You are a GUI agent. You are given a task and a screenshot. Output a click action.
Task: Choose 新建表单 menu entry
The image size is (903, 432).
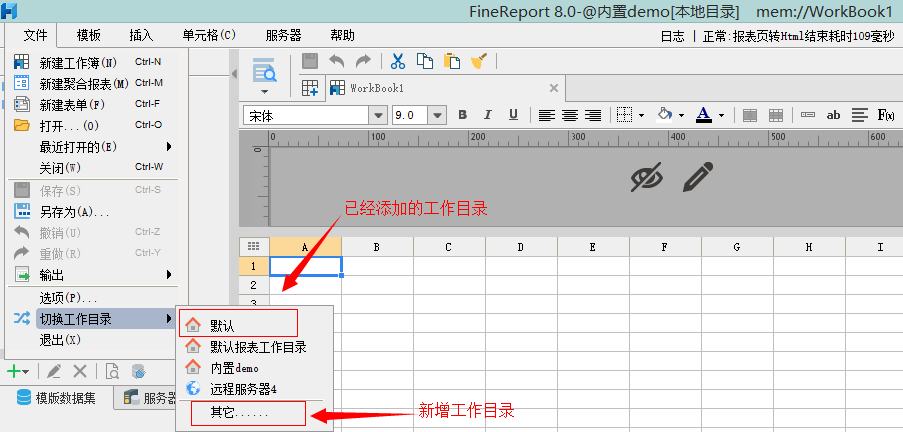(92, 105)
